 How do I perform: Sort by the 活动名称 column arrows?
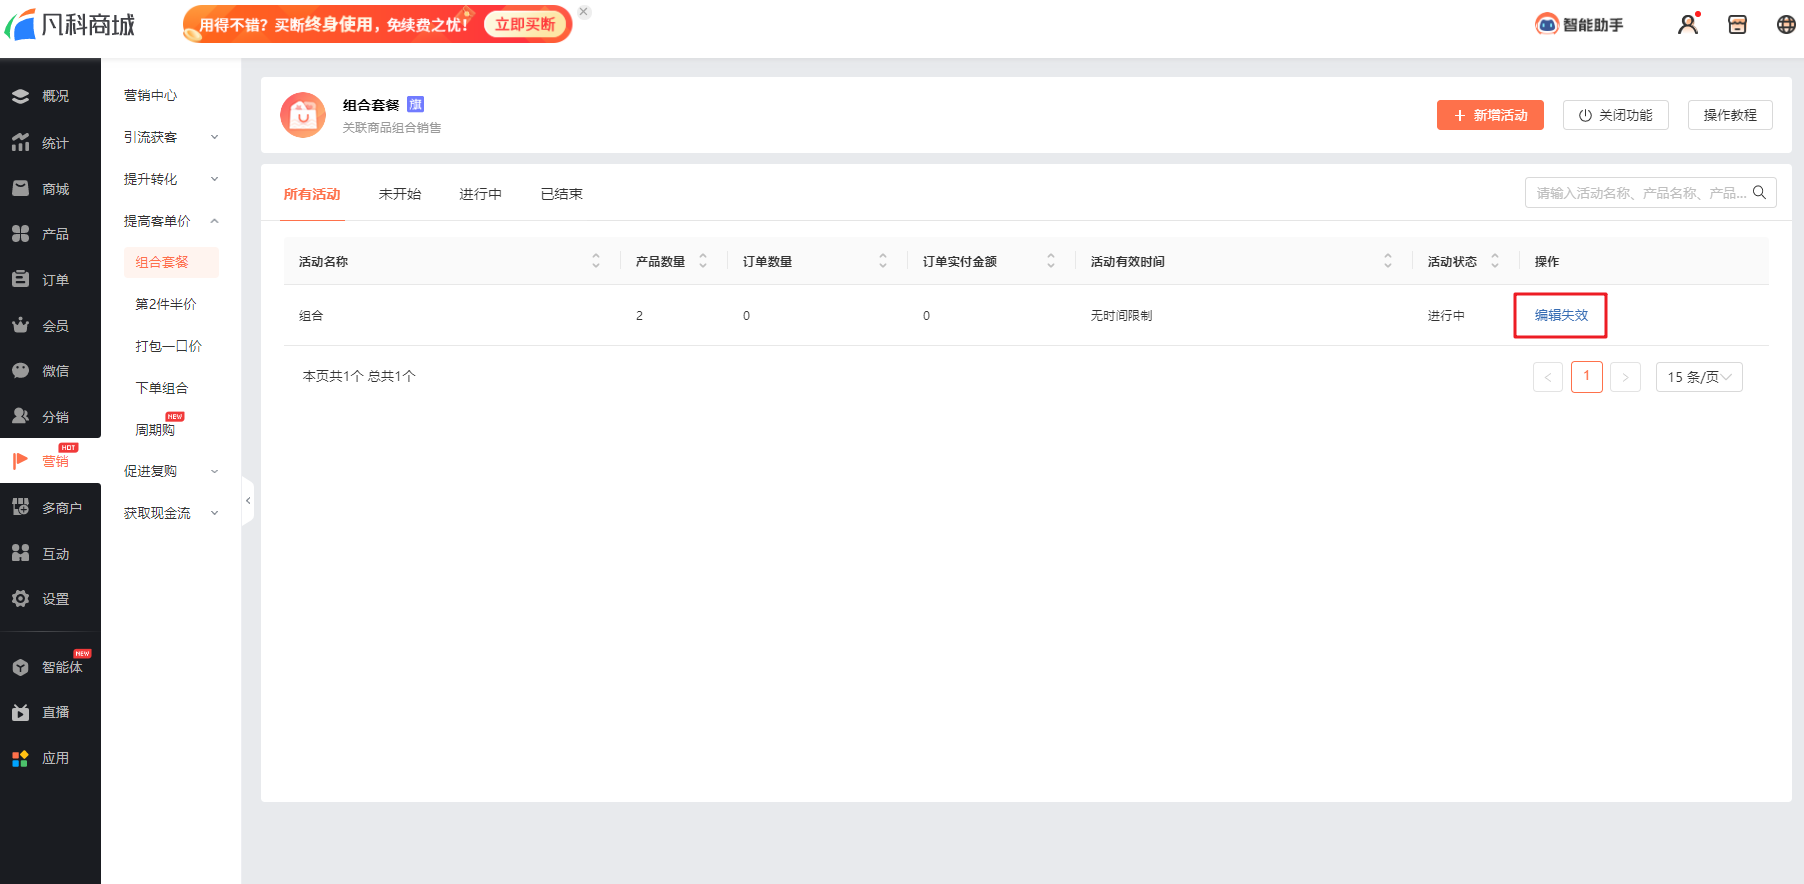(596, 261)
